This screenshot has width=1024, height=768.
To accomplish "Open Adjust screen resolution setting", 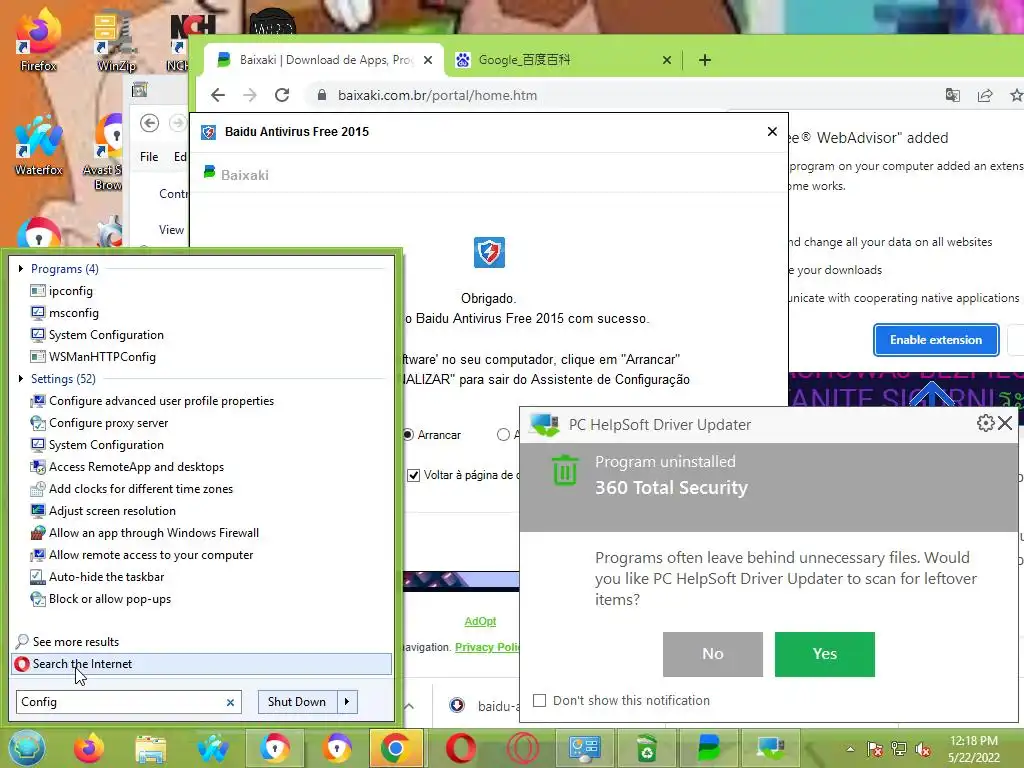I will tap(112, 511).
